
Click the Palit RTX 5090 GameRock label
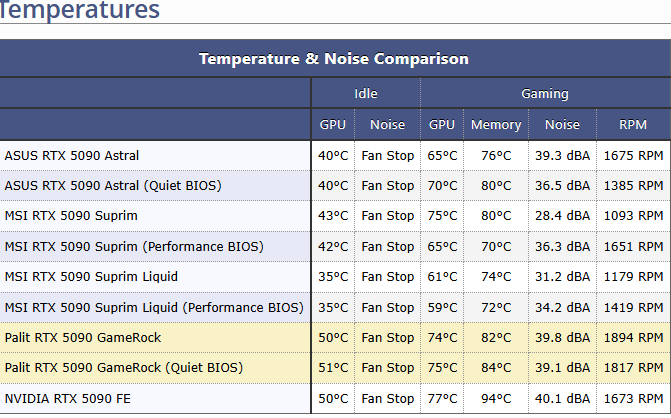coord(83,338)
